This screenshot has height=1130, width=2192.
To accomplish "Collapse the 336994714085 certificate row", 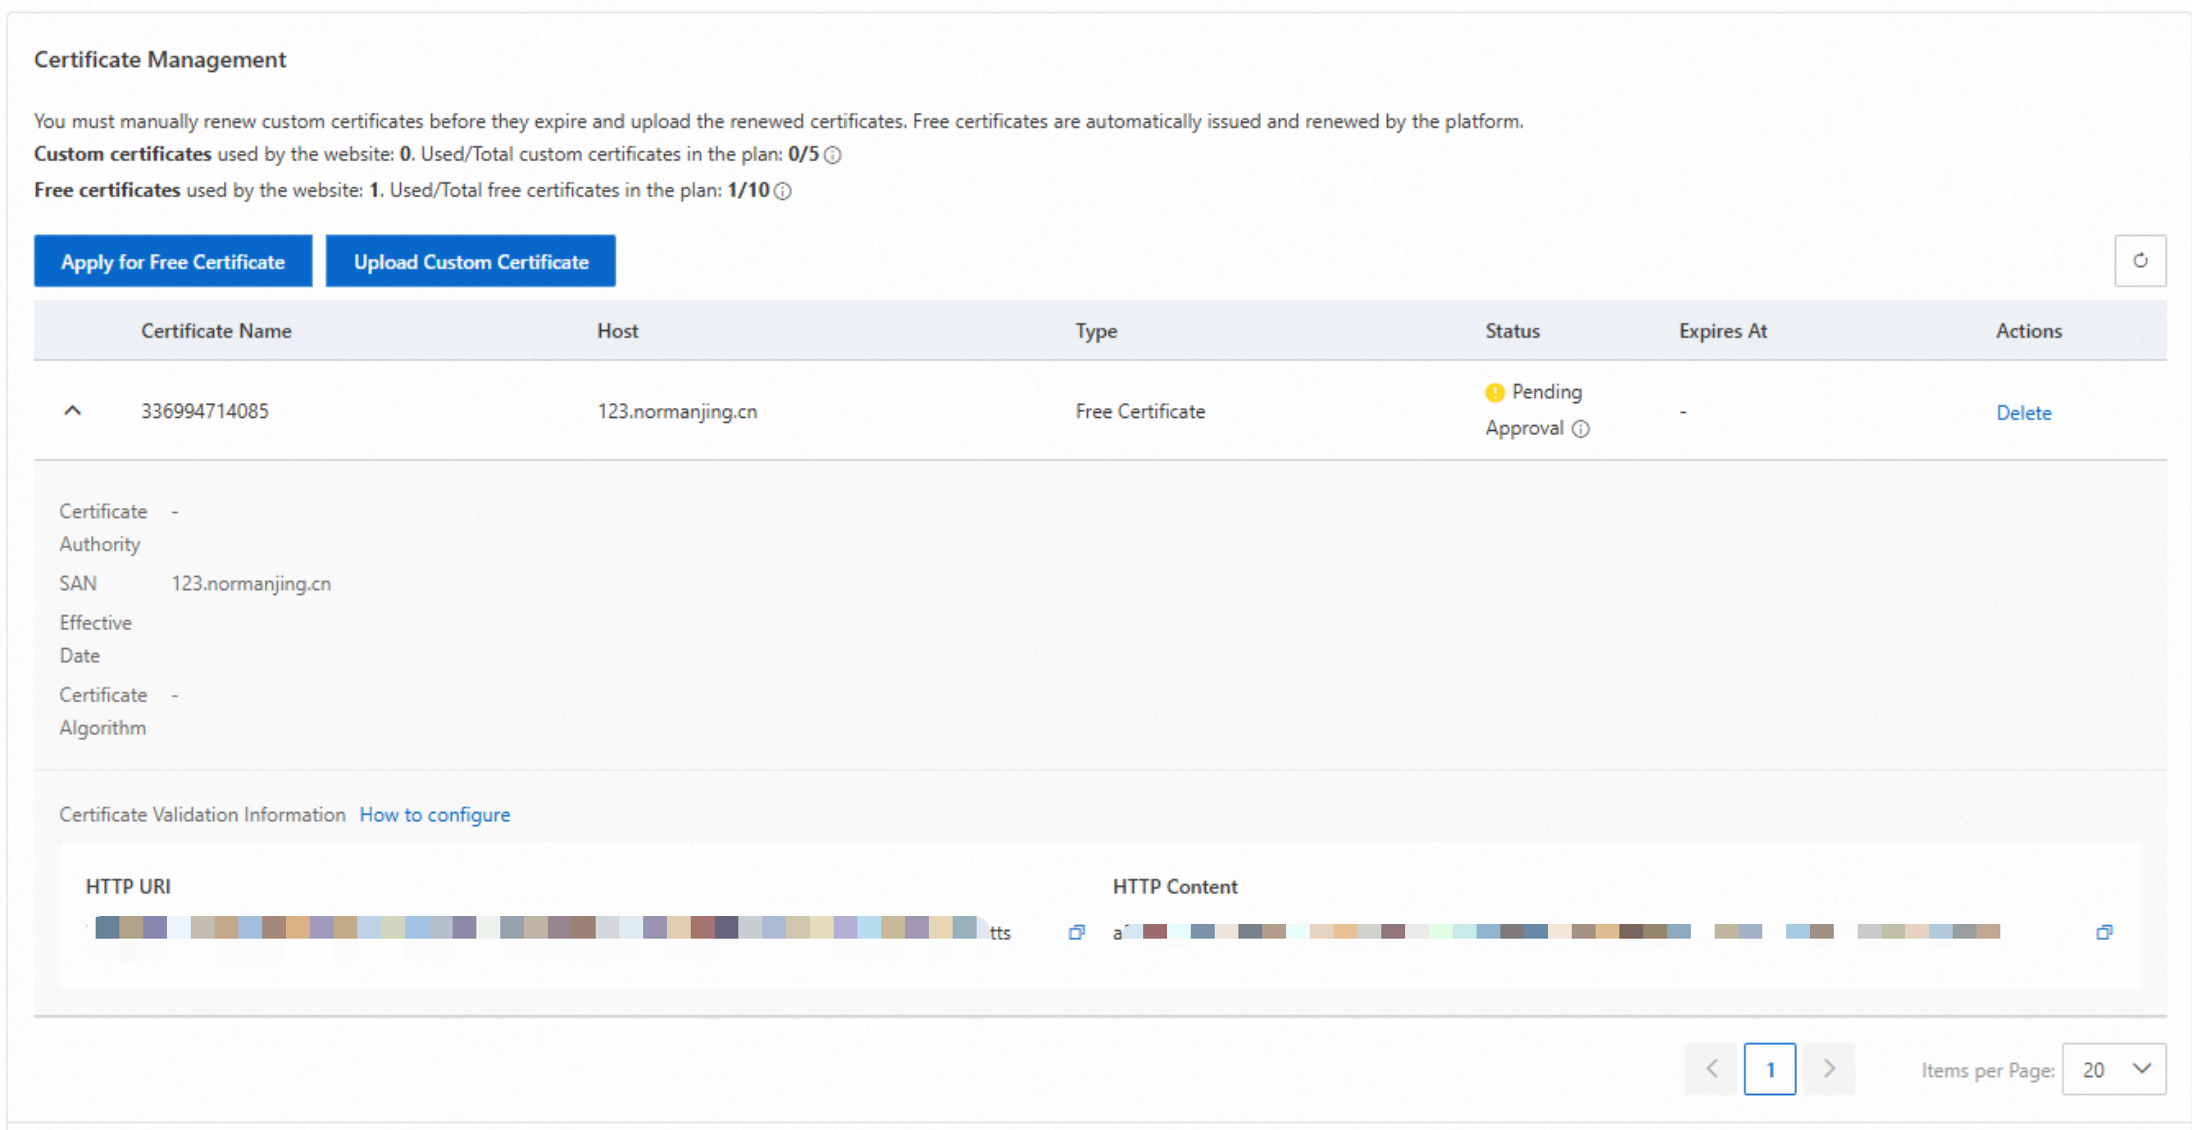I will click(72, 411).
